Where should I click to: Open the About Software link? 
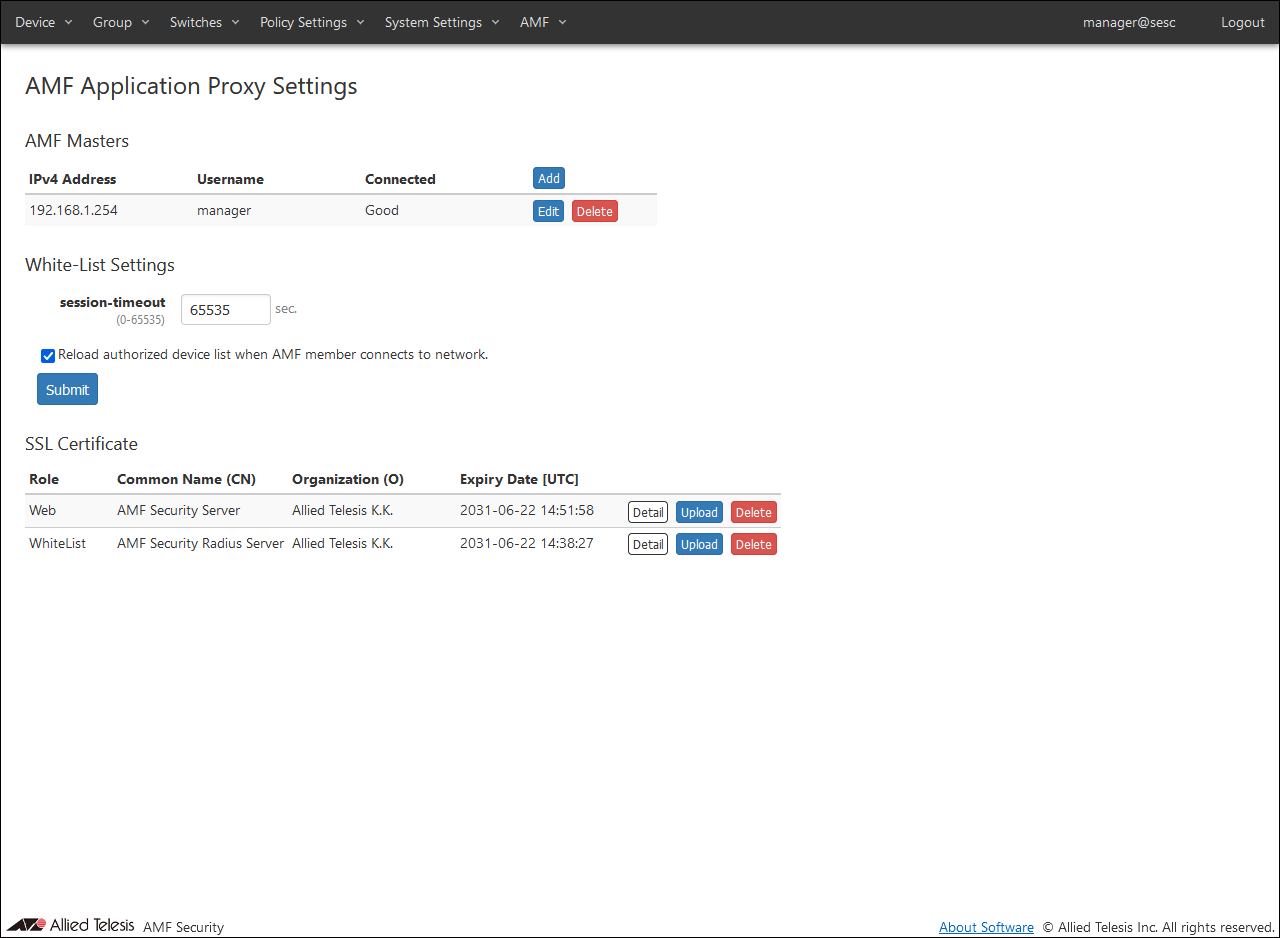(x=986, y=927)
